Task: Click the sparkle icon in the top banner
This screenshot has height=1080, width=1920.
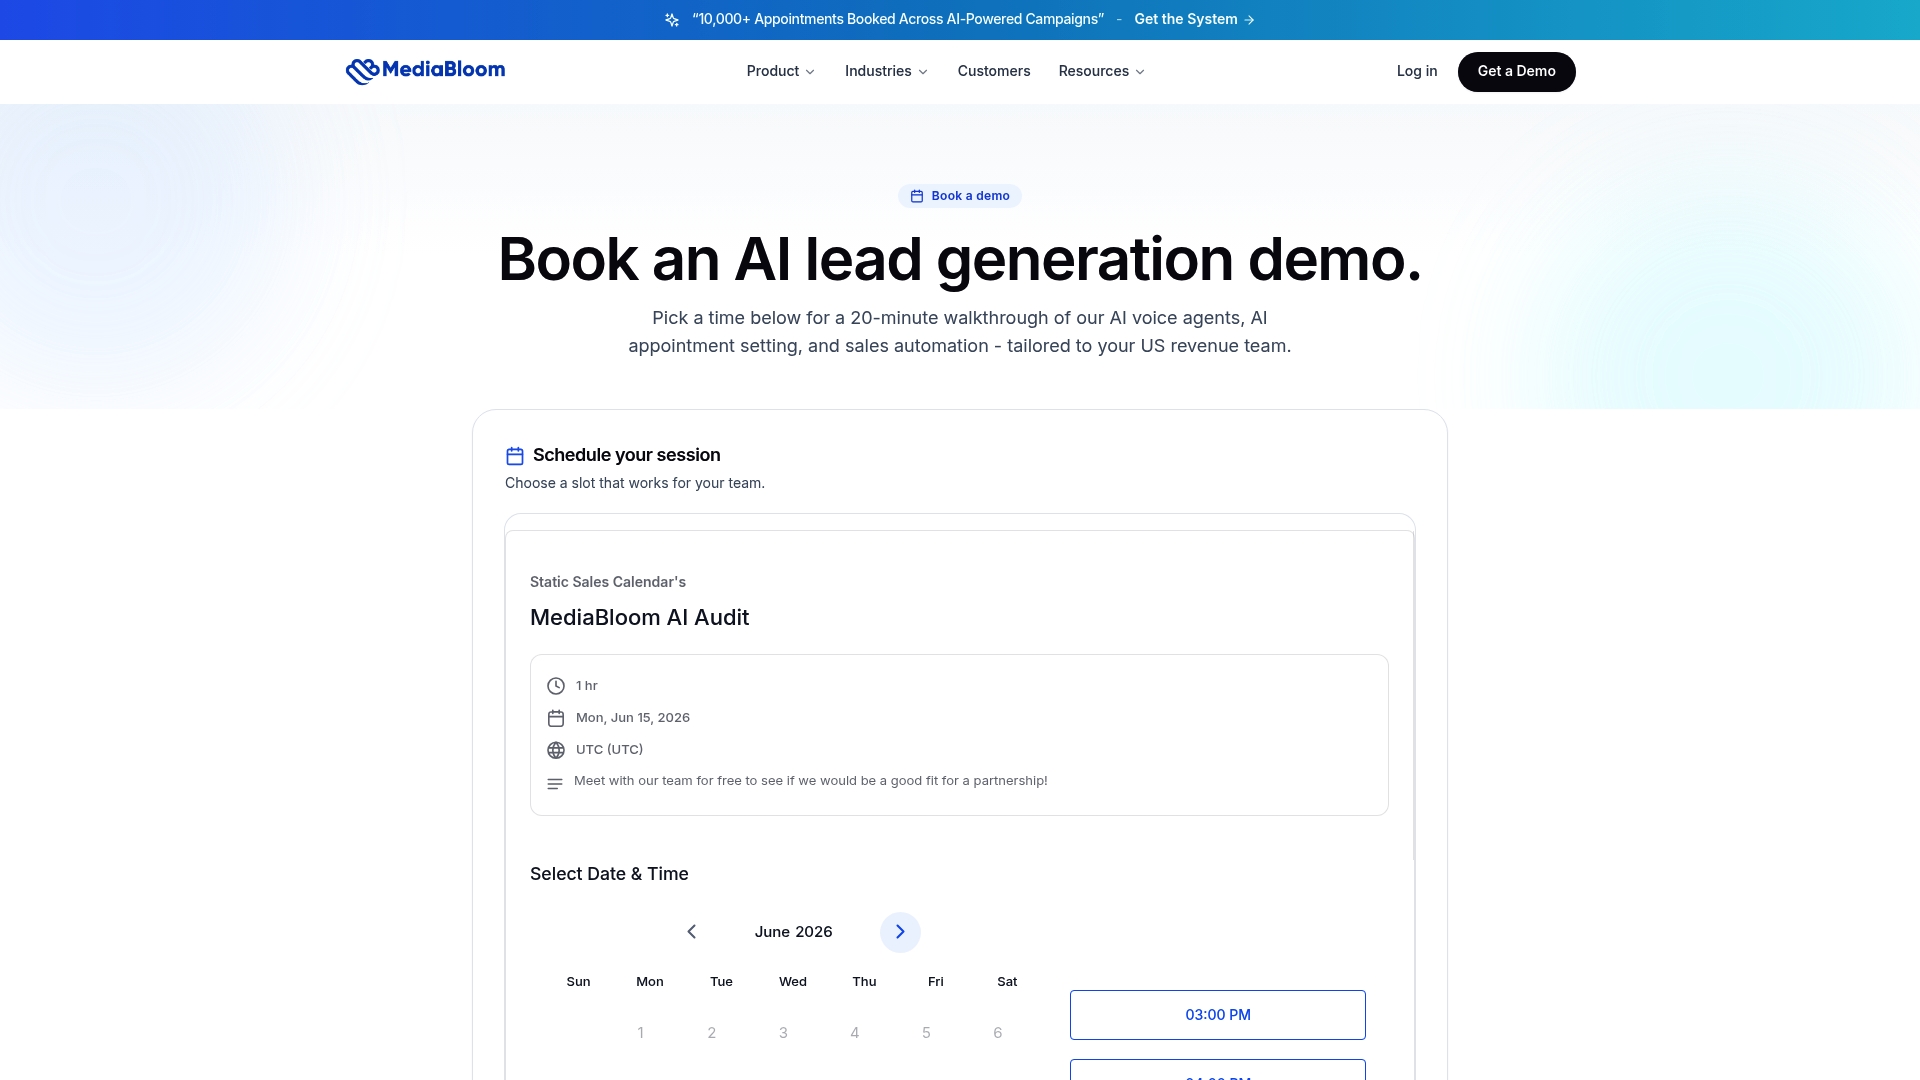Action: click(672, 20)
